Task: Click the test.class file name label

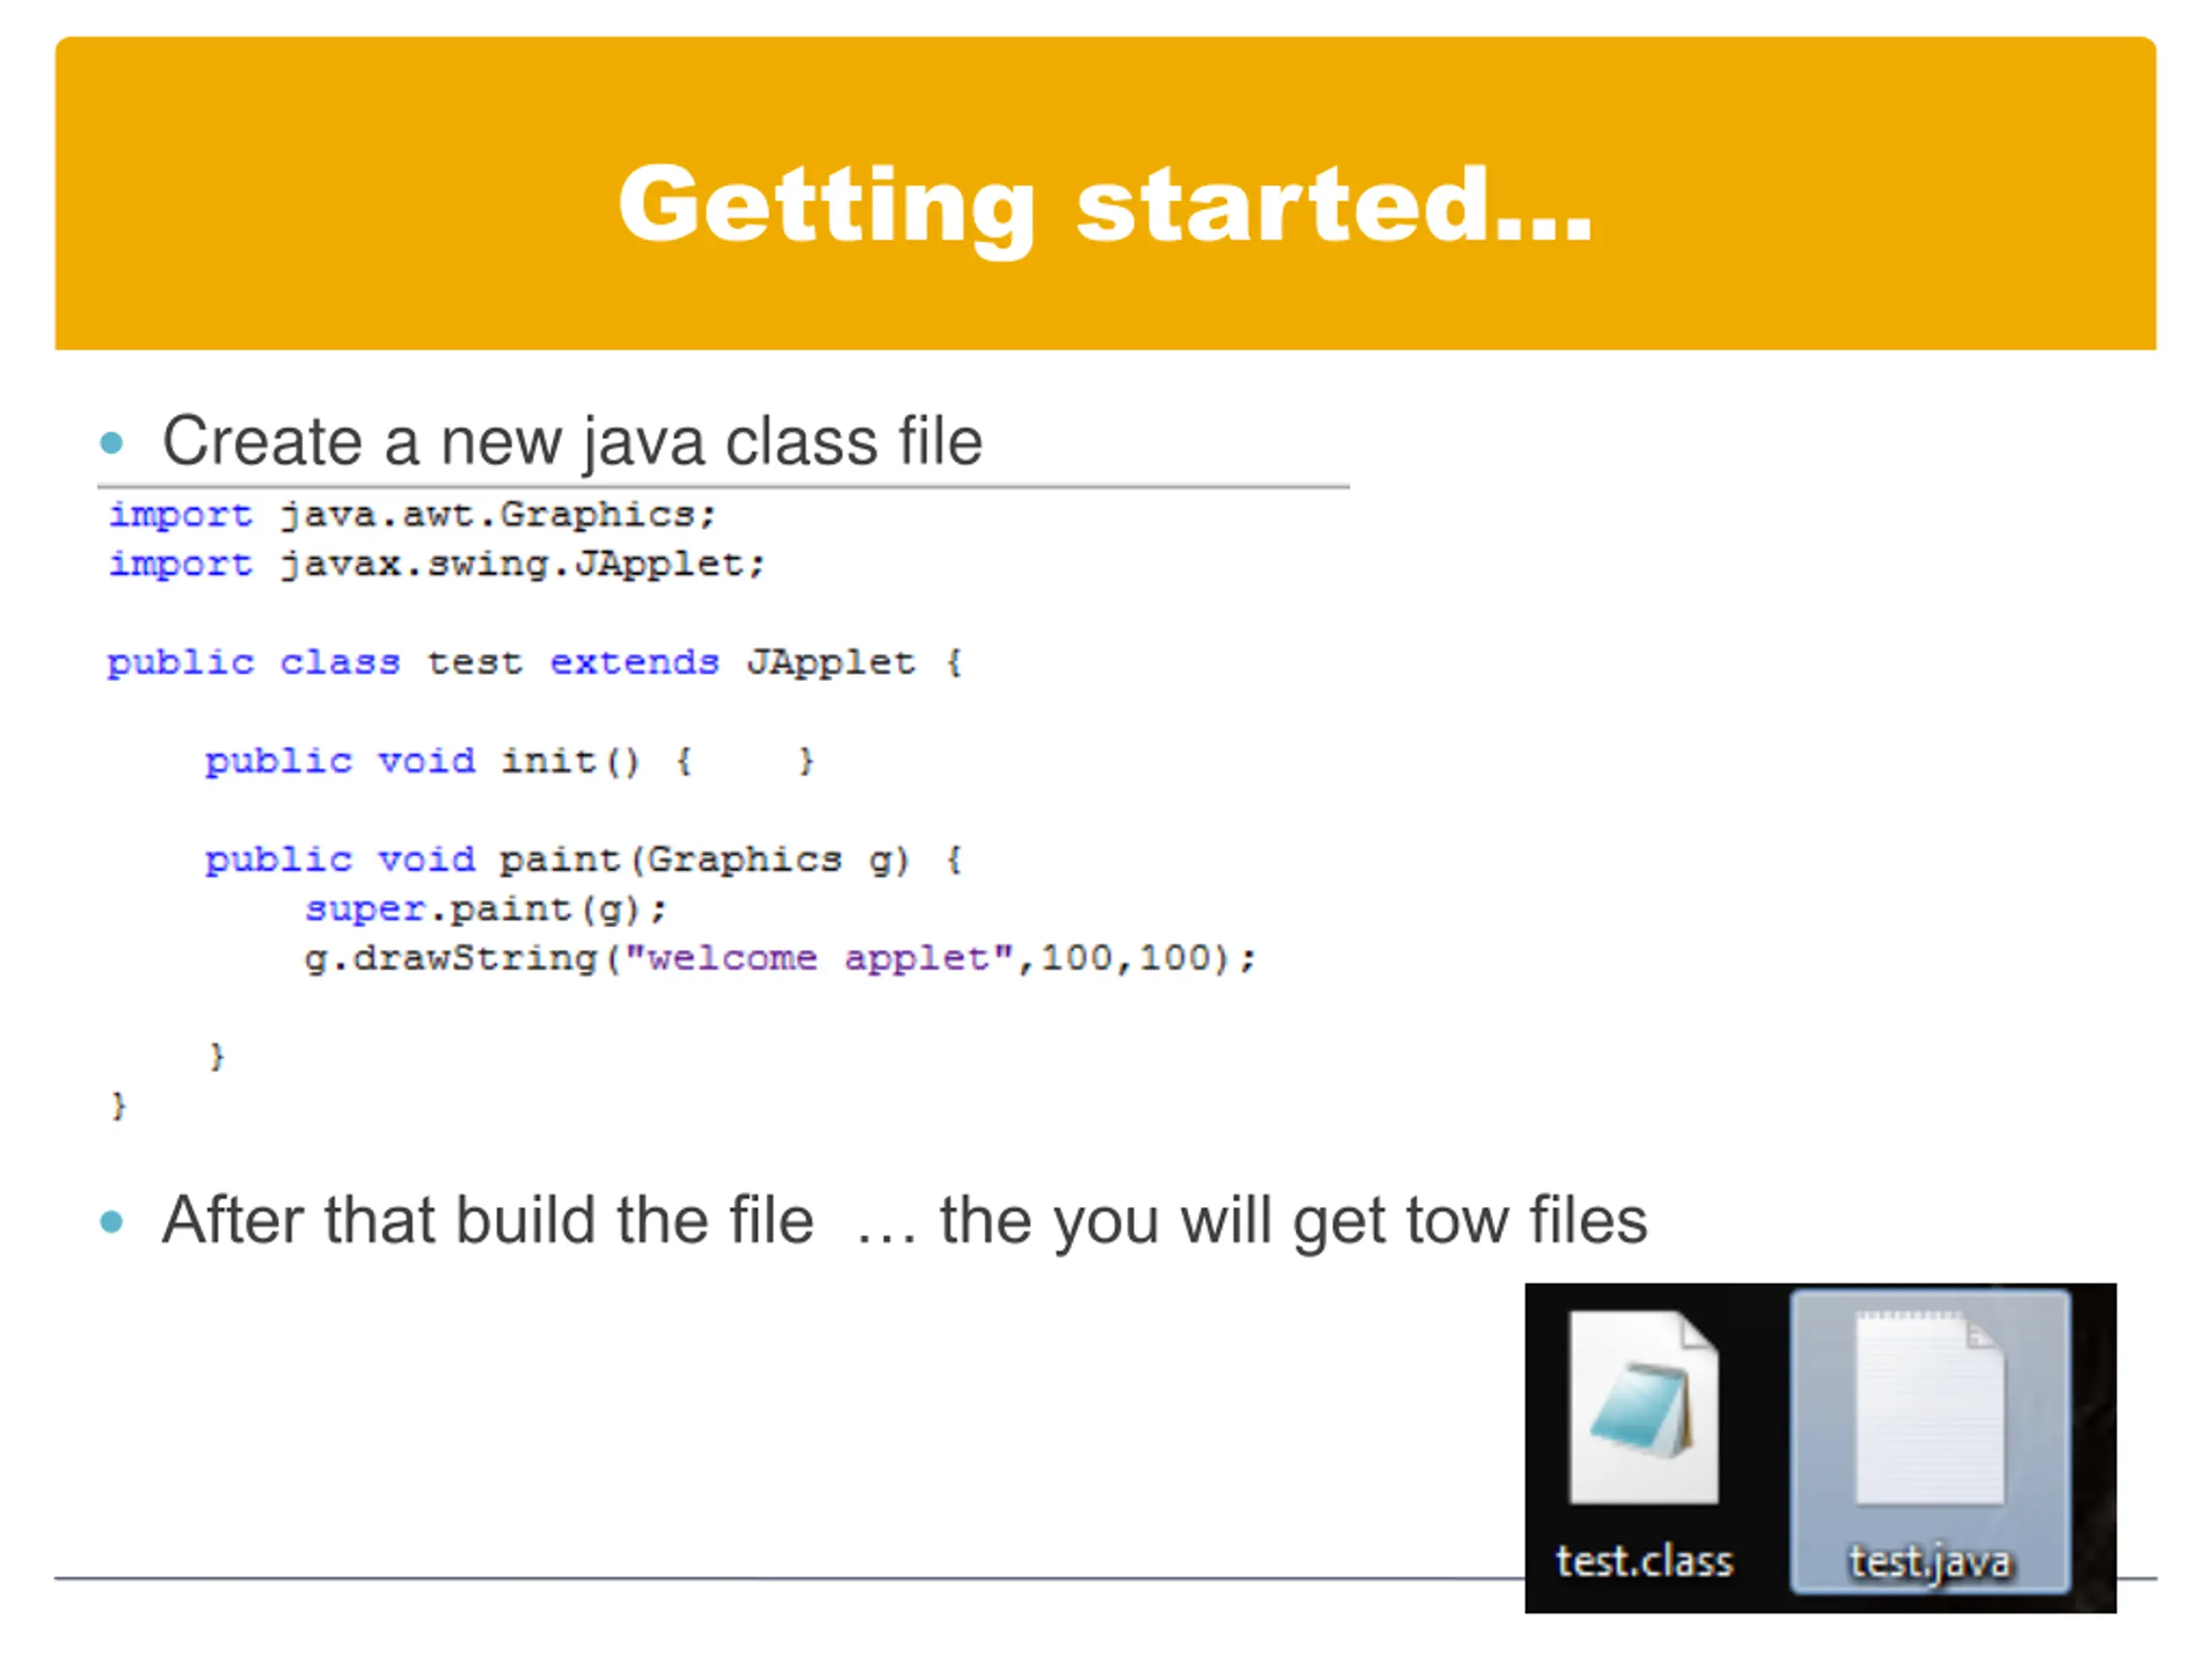Action: 1644,1561
